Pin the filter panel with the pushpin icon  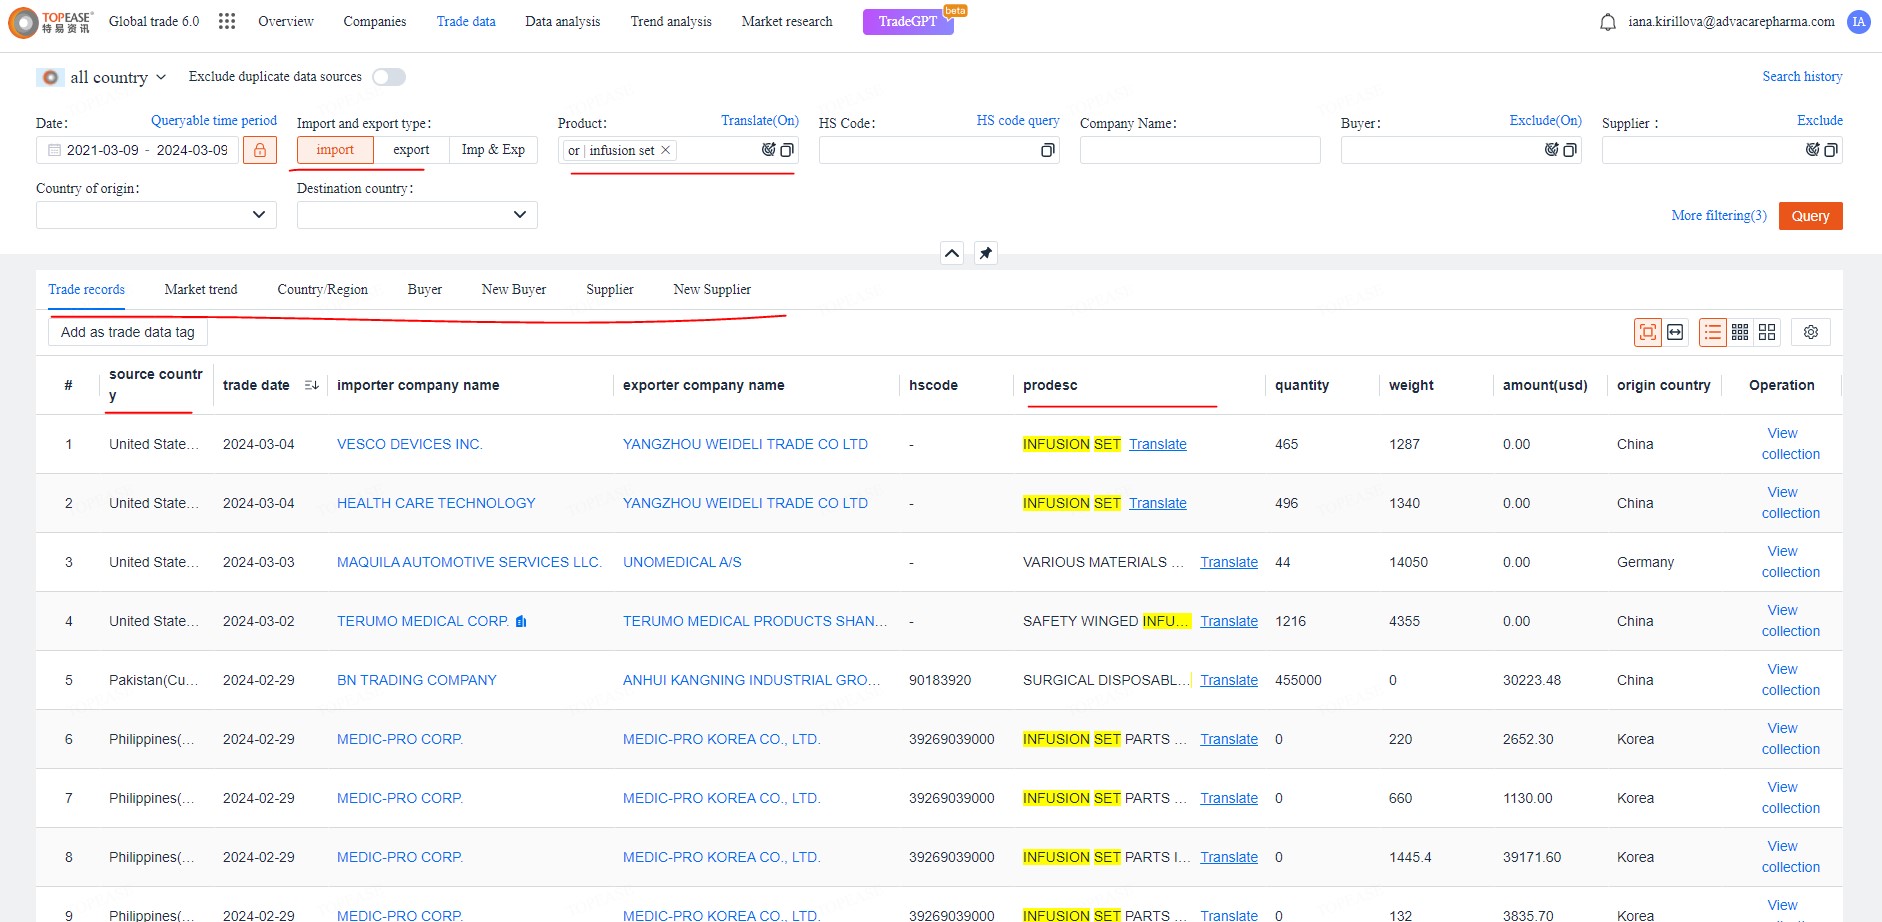(x=986, y=253)
